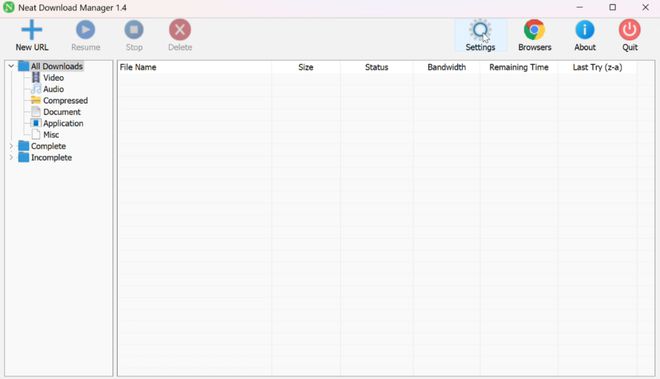Select the Document label in tree
The image size is (660, 379).
62,112
